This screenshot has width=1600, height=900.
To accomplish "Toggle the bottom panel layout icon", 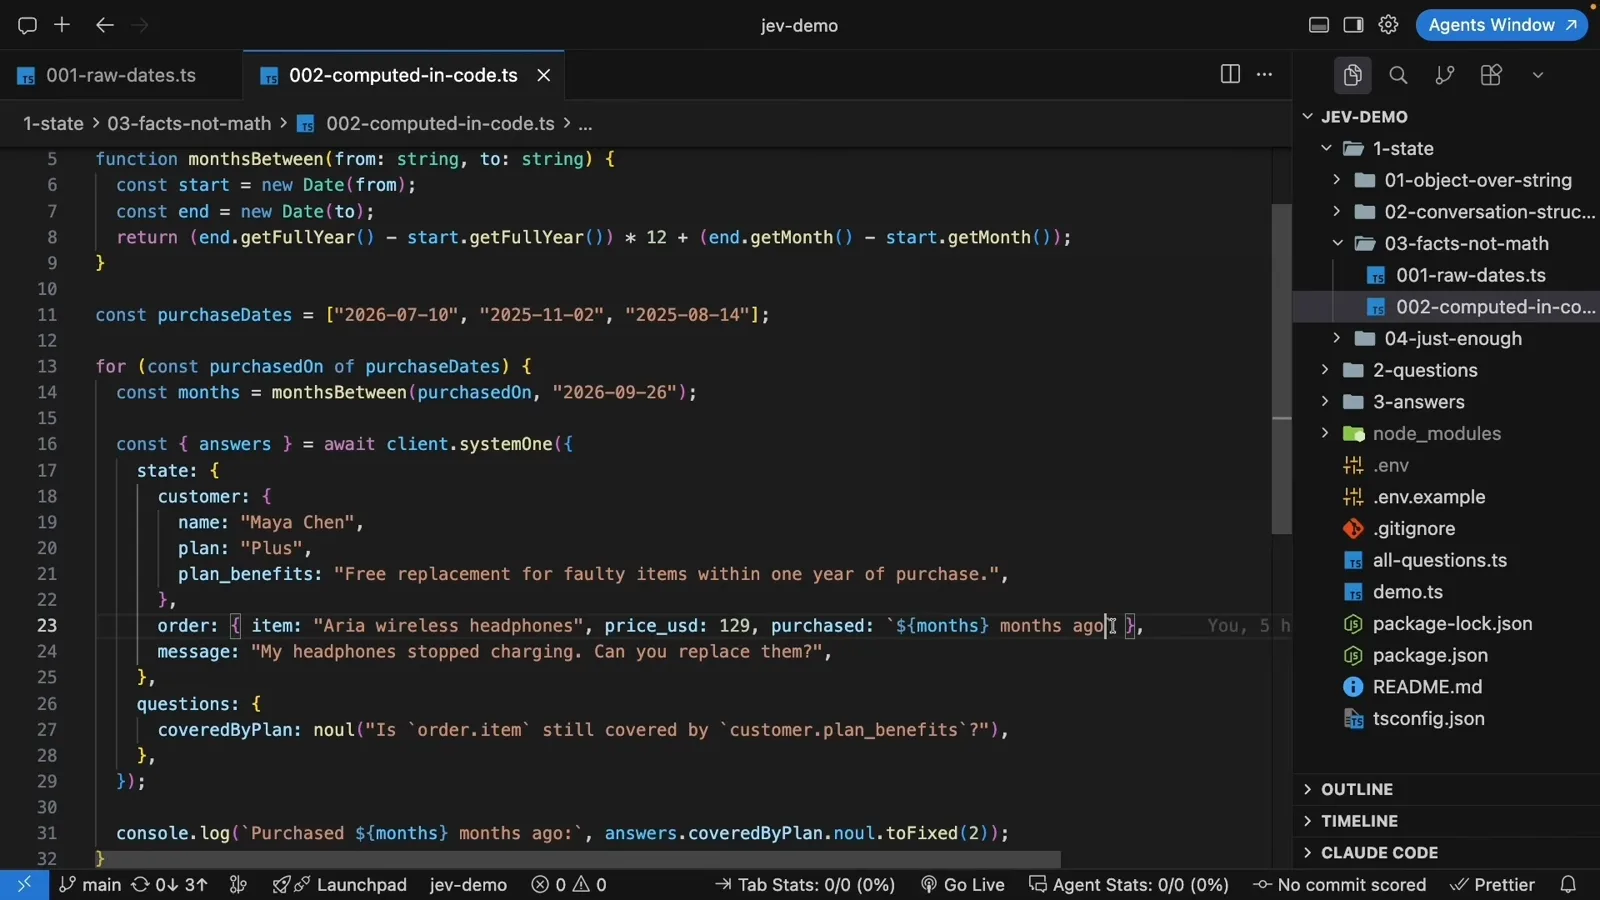I will coord(1319,25).
